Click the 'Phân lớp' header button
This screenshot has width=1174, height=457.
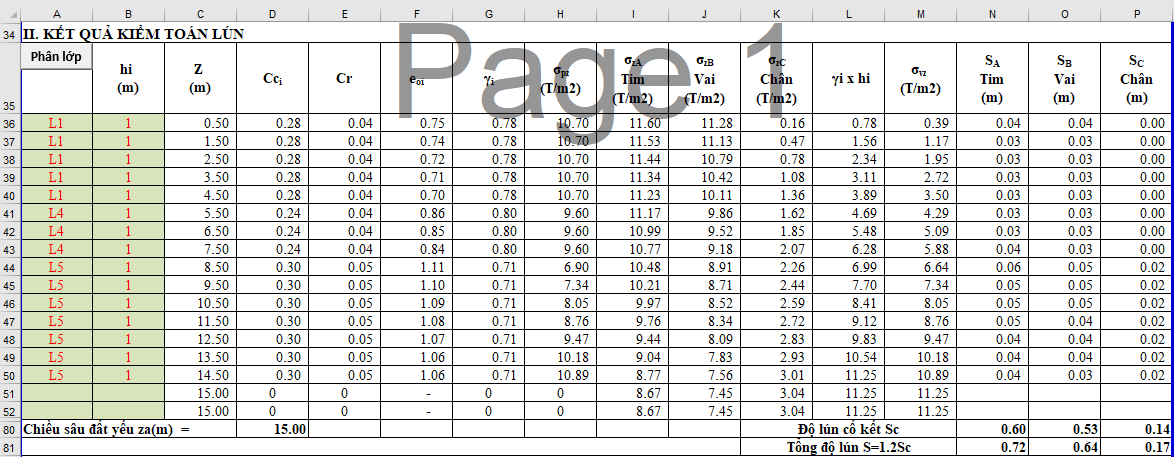click(56, 56)
